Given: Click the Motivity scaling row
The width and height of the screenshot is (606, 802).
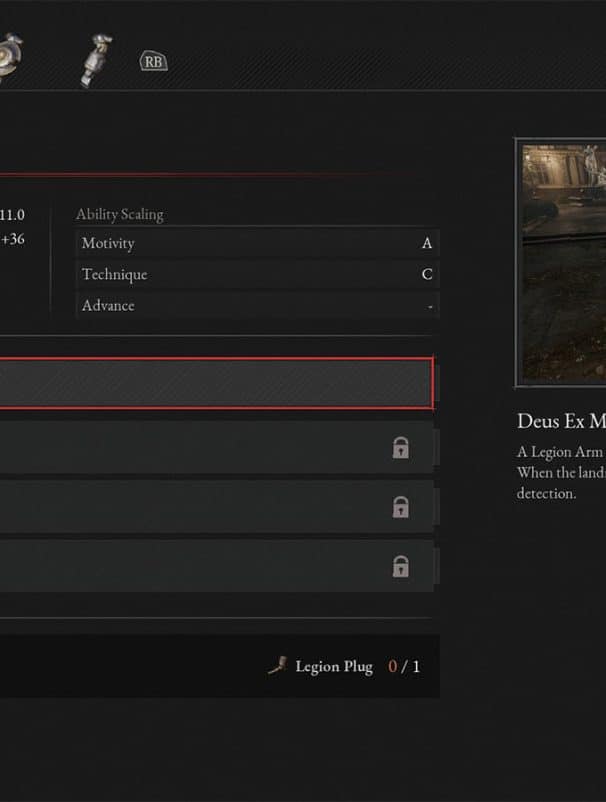Looking at the screenshot, I should point(258,242).
